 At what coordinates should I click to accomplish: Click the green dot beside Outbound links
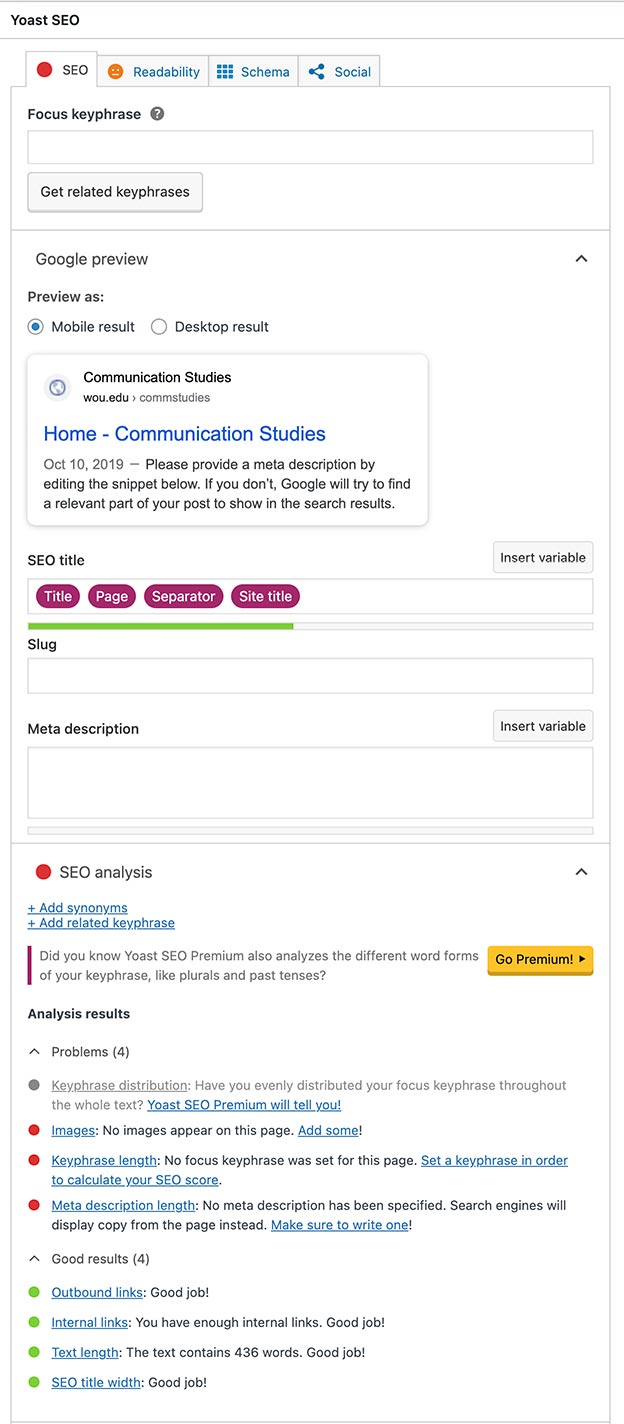click(x=34, y=1292)
